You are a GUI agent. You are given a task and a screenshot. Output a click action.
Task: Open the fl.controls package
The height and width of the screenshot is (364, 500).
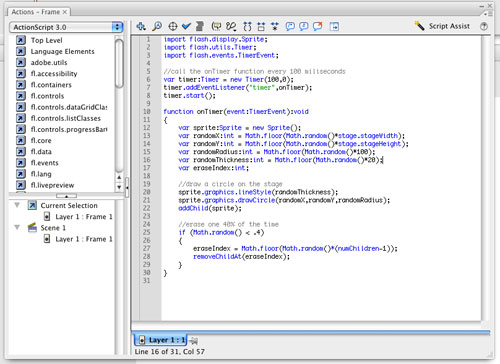(47, 96)
